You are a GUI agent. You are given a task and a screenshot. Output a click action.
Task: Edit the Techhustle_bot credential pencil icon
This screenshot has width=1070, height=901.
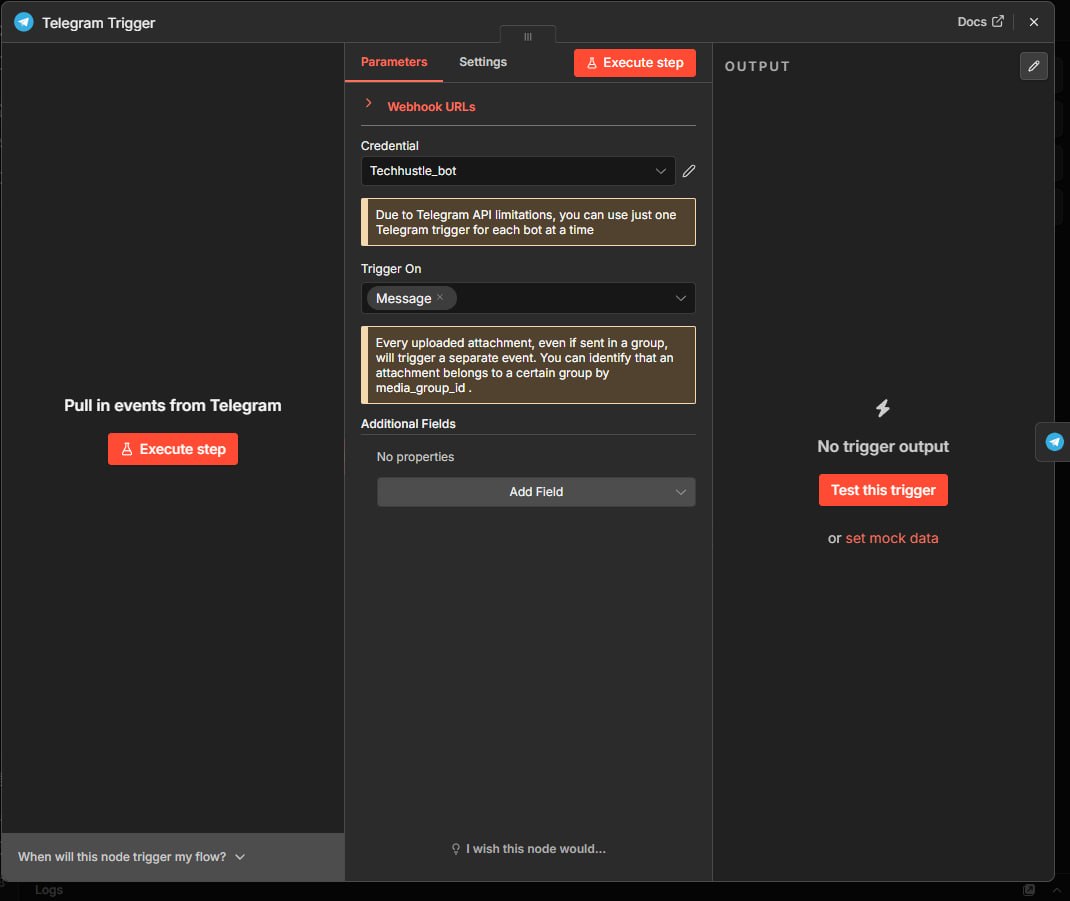click(689, 171)
